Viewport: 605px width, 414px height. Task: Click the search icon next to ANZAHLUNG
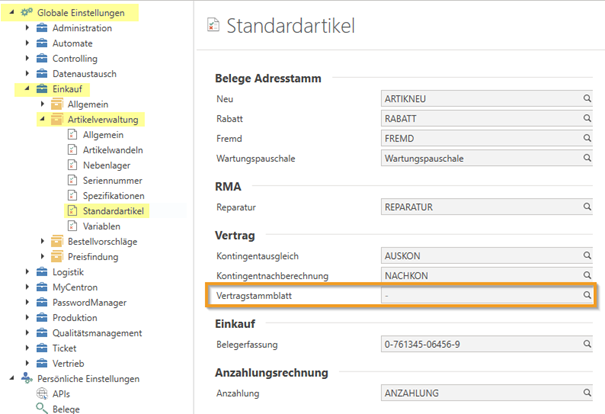click(x=588, y=394)
